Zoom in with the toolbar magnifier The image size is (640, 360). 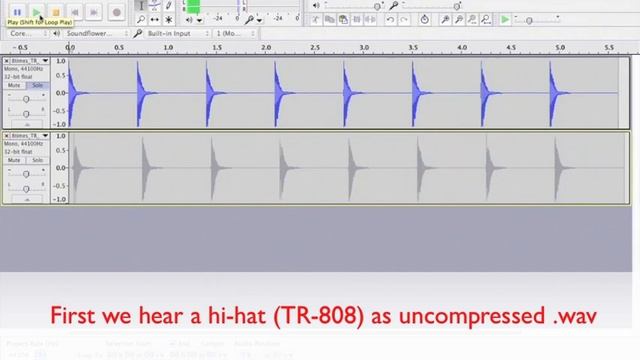pos(445,19)
